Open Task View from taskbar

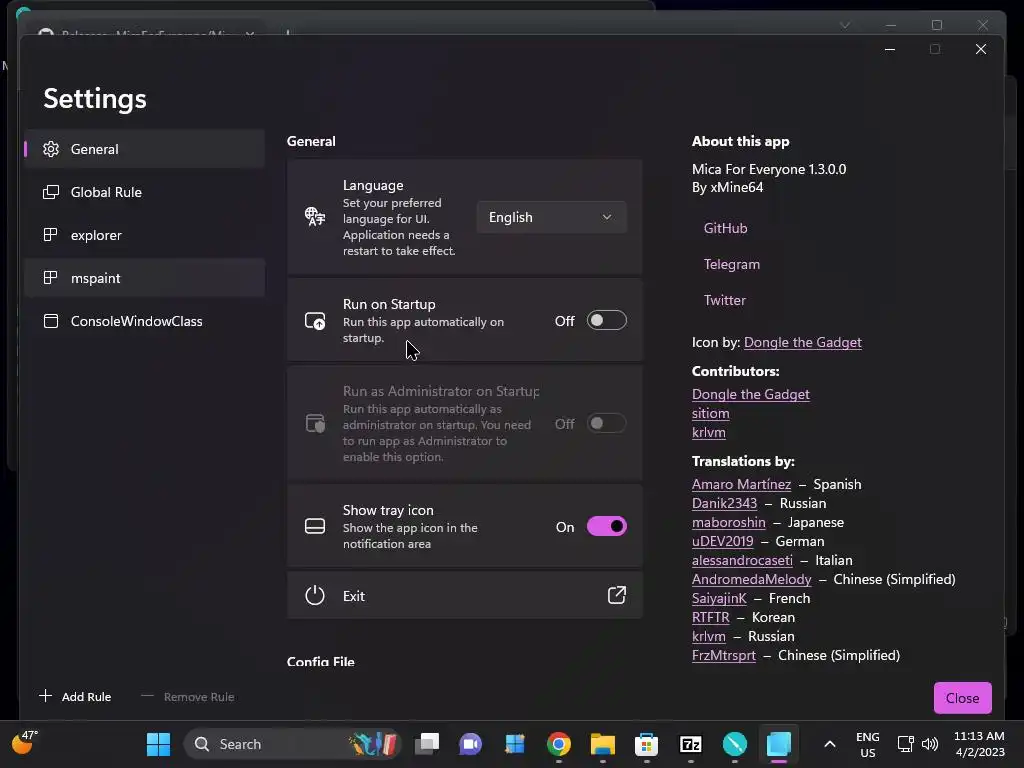click(427, 744)
